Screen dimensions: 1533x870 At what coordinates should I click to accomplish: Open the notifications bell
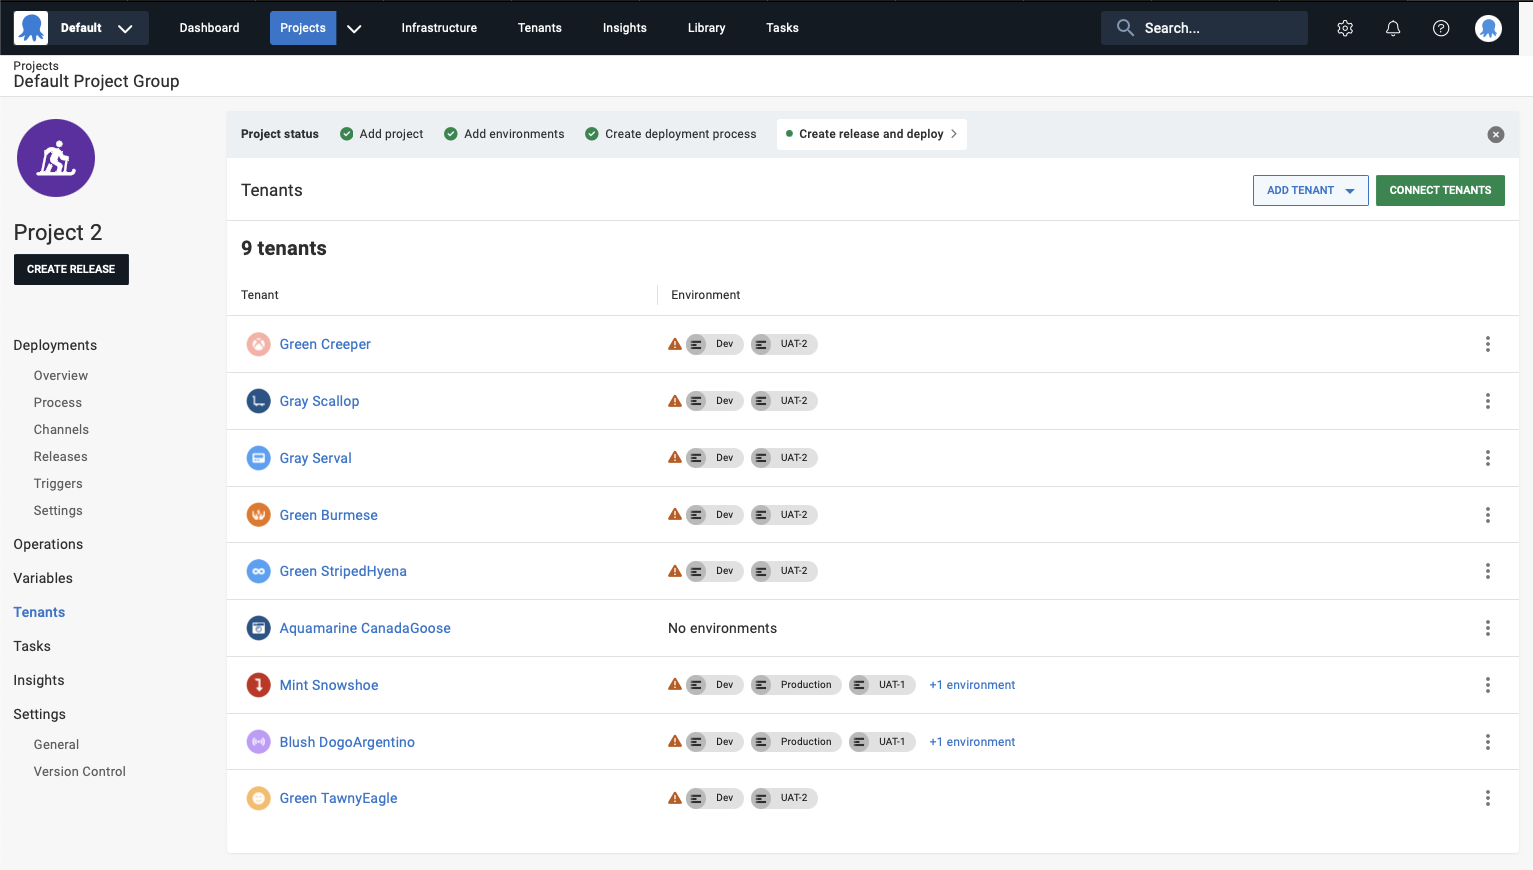click(x=1393, y=28)
